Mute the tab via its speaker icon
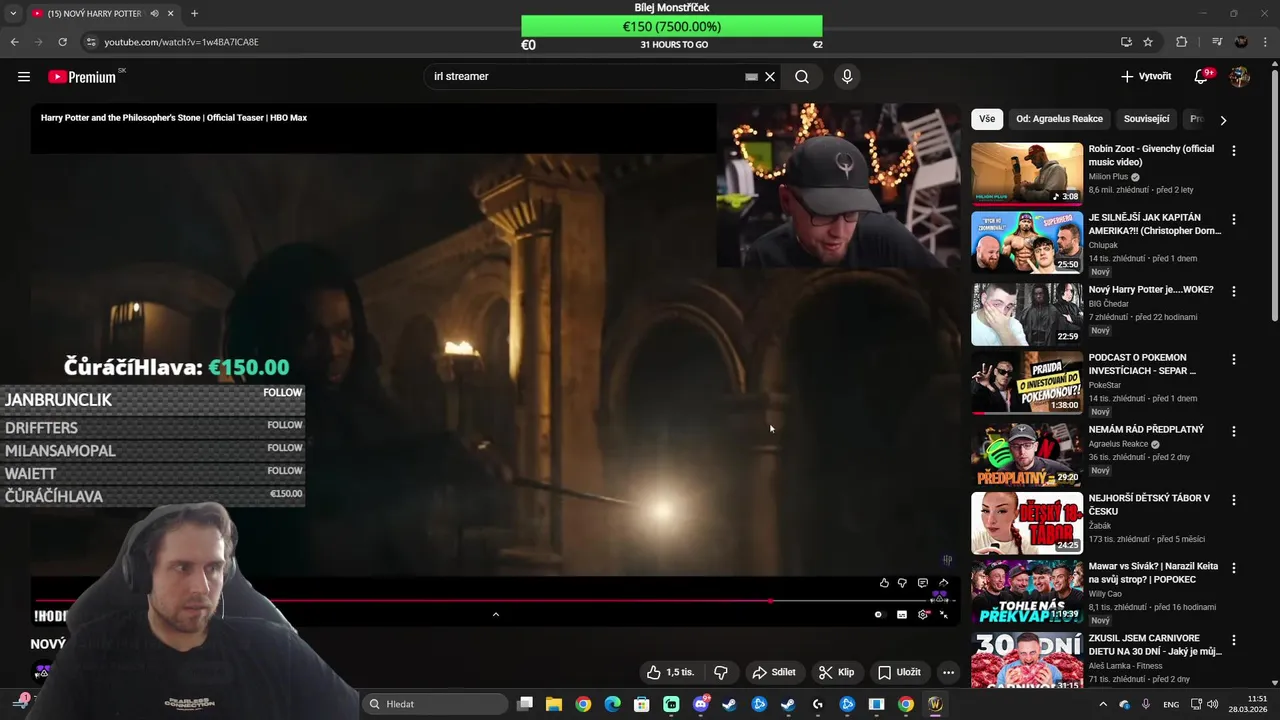This screenshot has width=1280, height=720. [154, 14]
